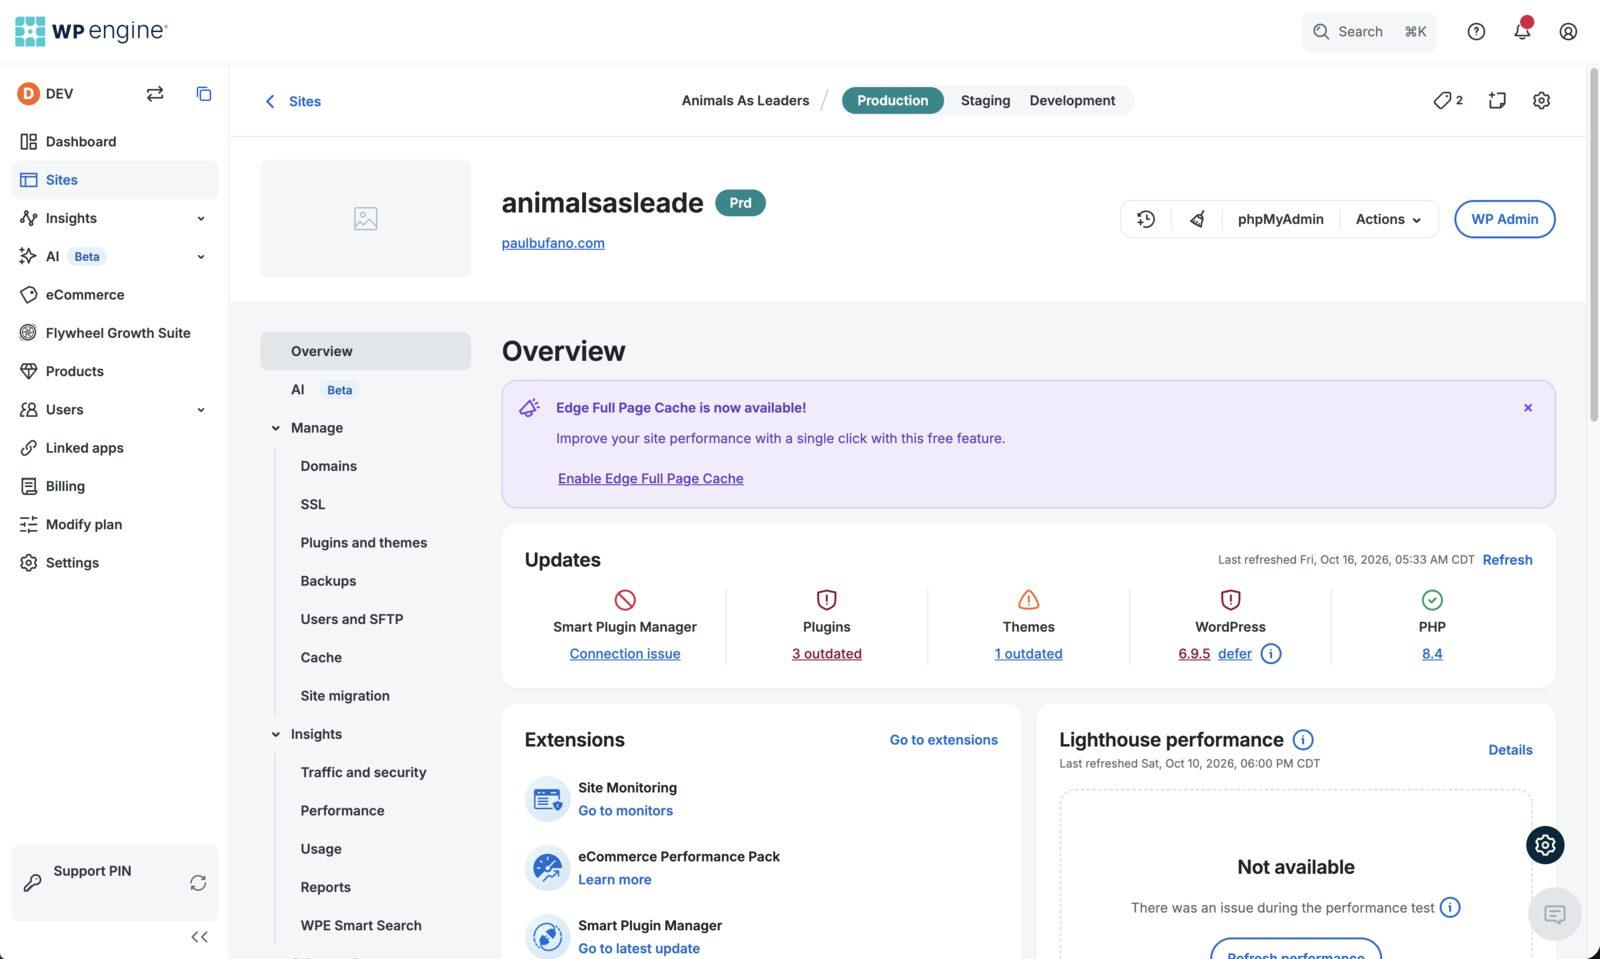This screenshot has height=959, width=1600.
Task: Collapse the Manage section
Action: click(x=276, y=428)
